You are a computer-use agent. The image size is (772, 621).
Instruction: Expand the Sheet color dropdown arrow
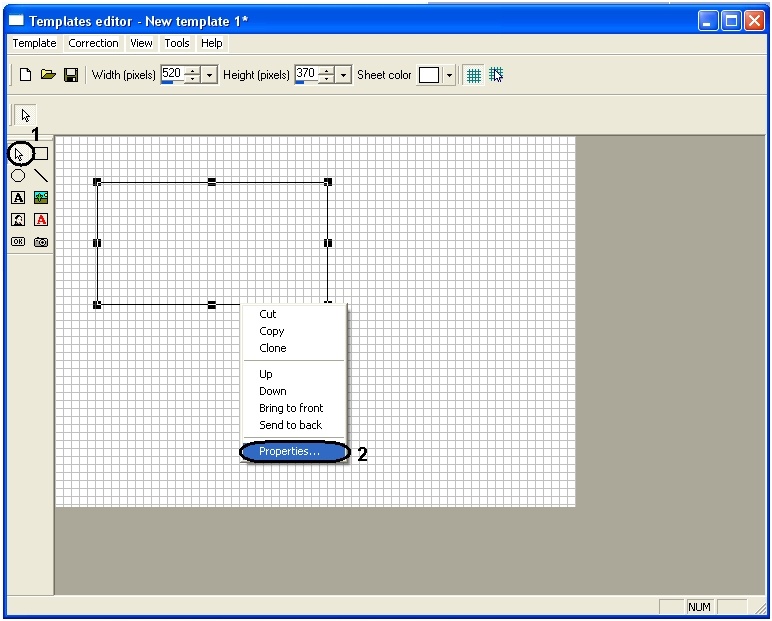click(449, 75)
